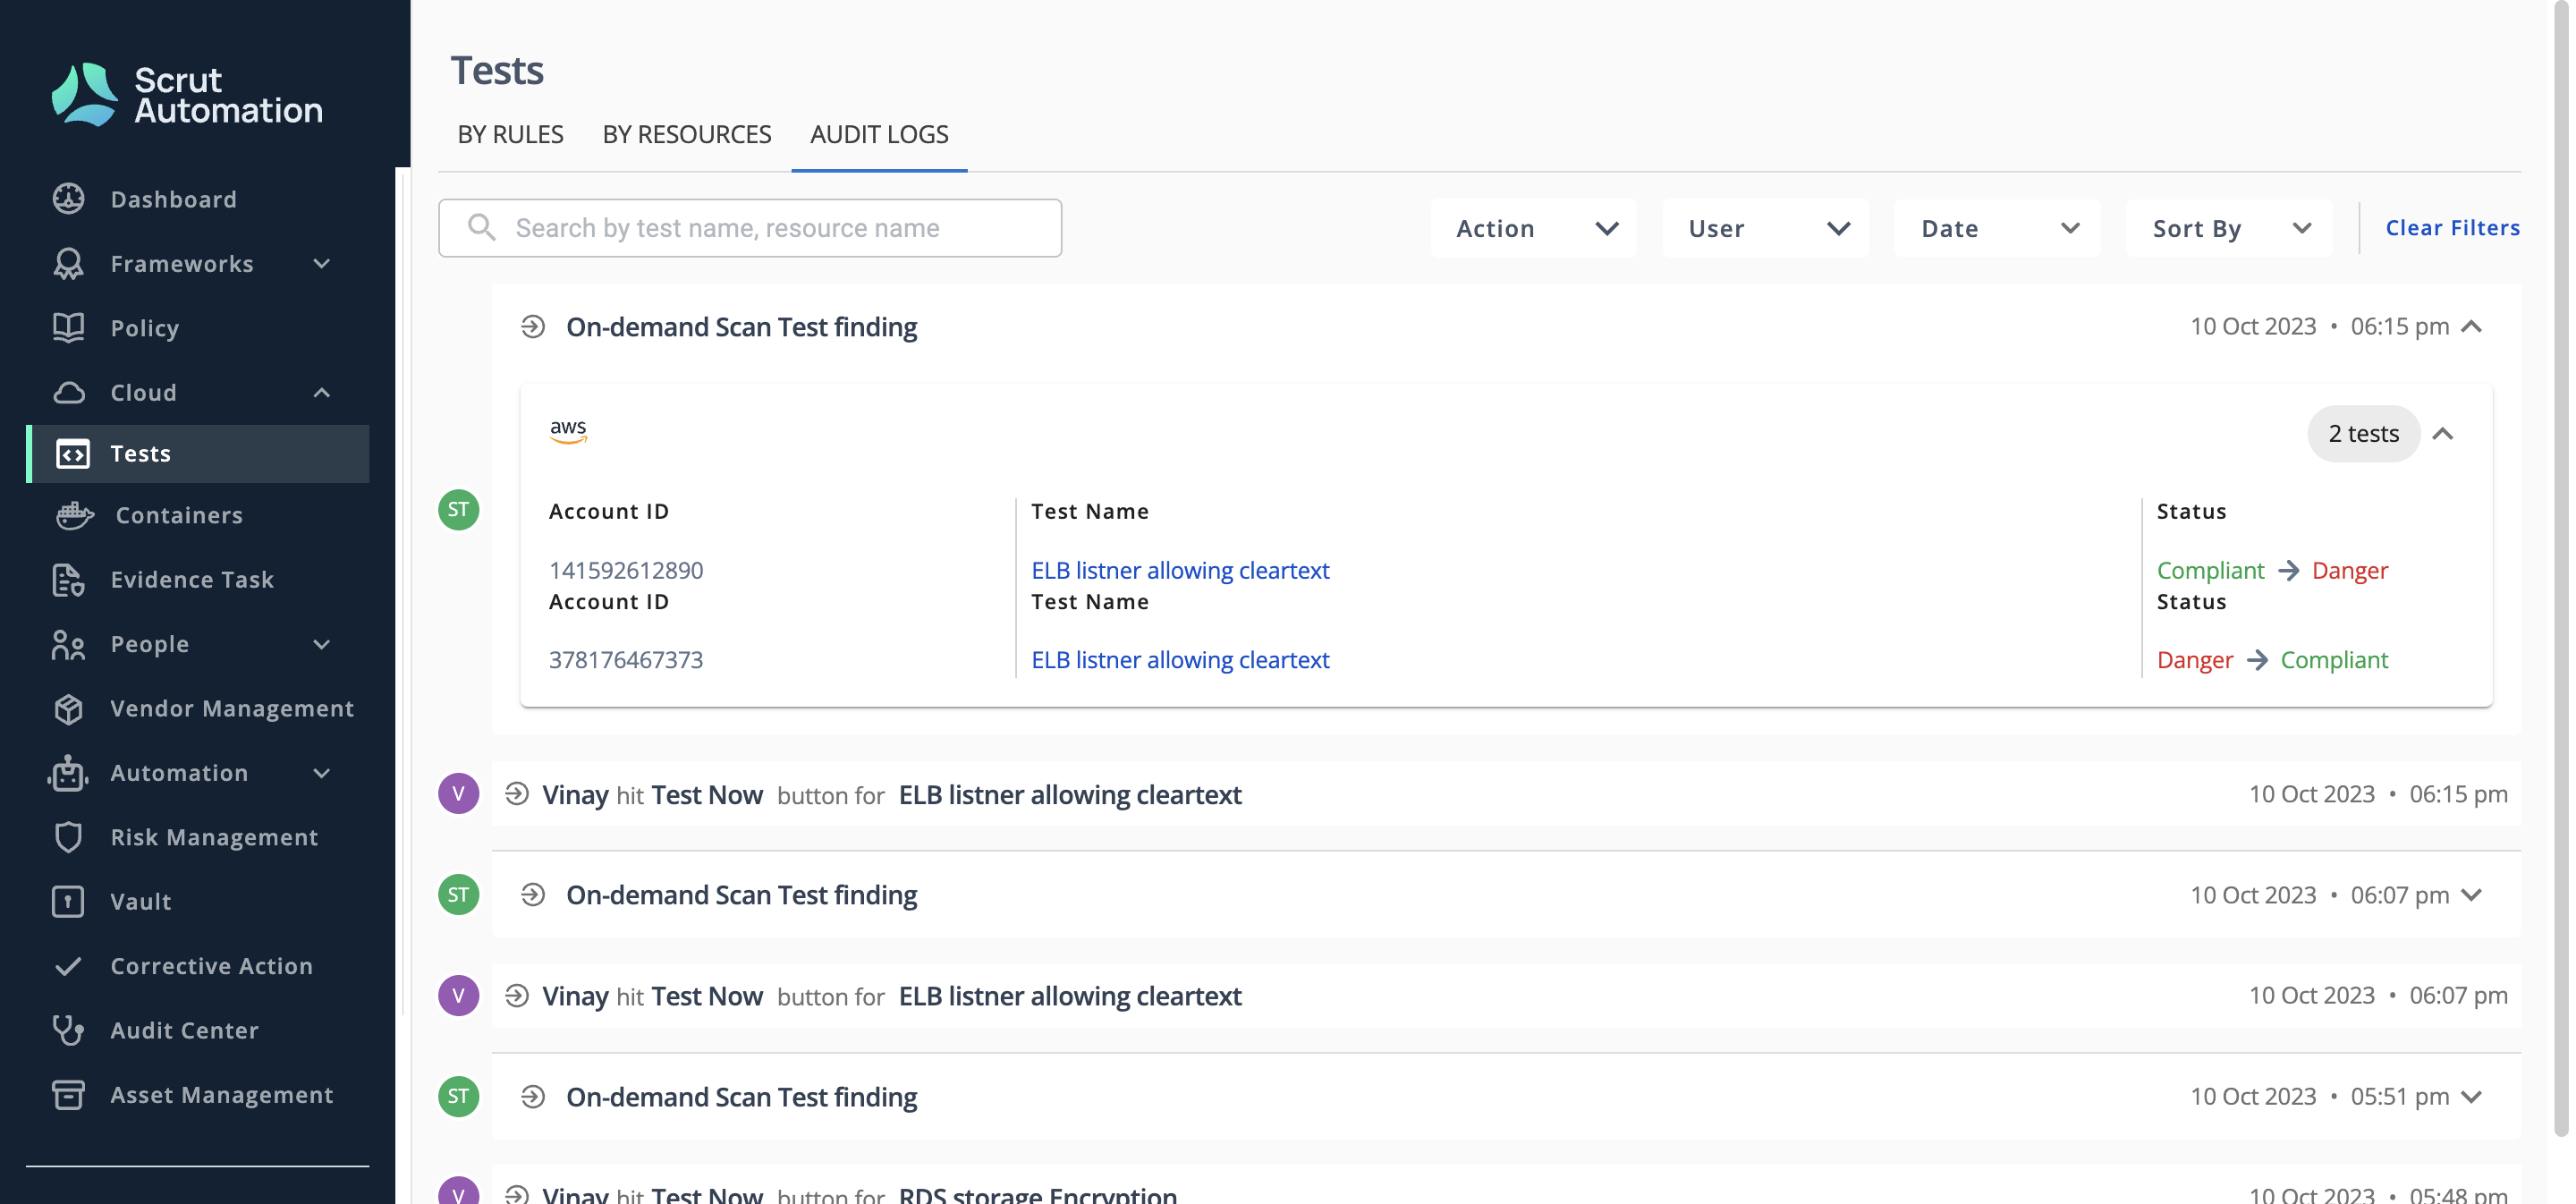Click the search magnifier icon

click(481, 228)
